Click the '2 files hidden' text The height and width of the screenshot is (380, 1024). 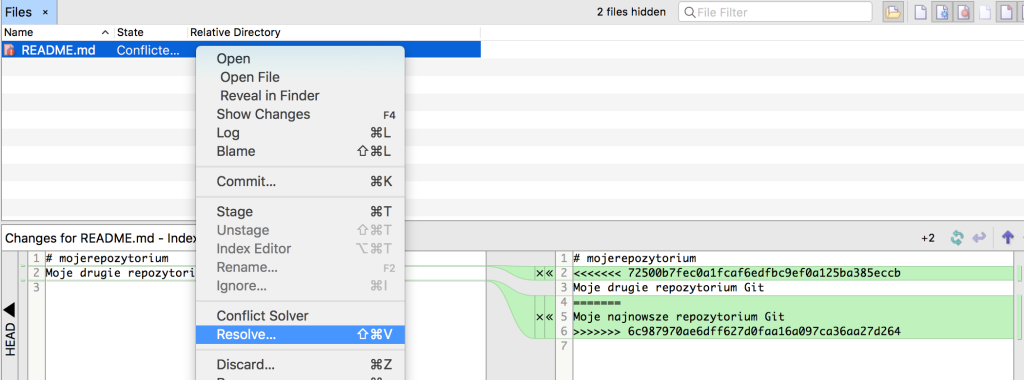pyautogui.click(x=631, y=12)
